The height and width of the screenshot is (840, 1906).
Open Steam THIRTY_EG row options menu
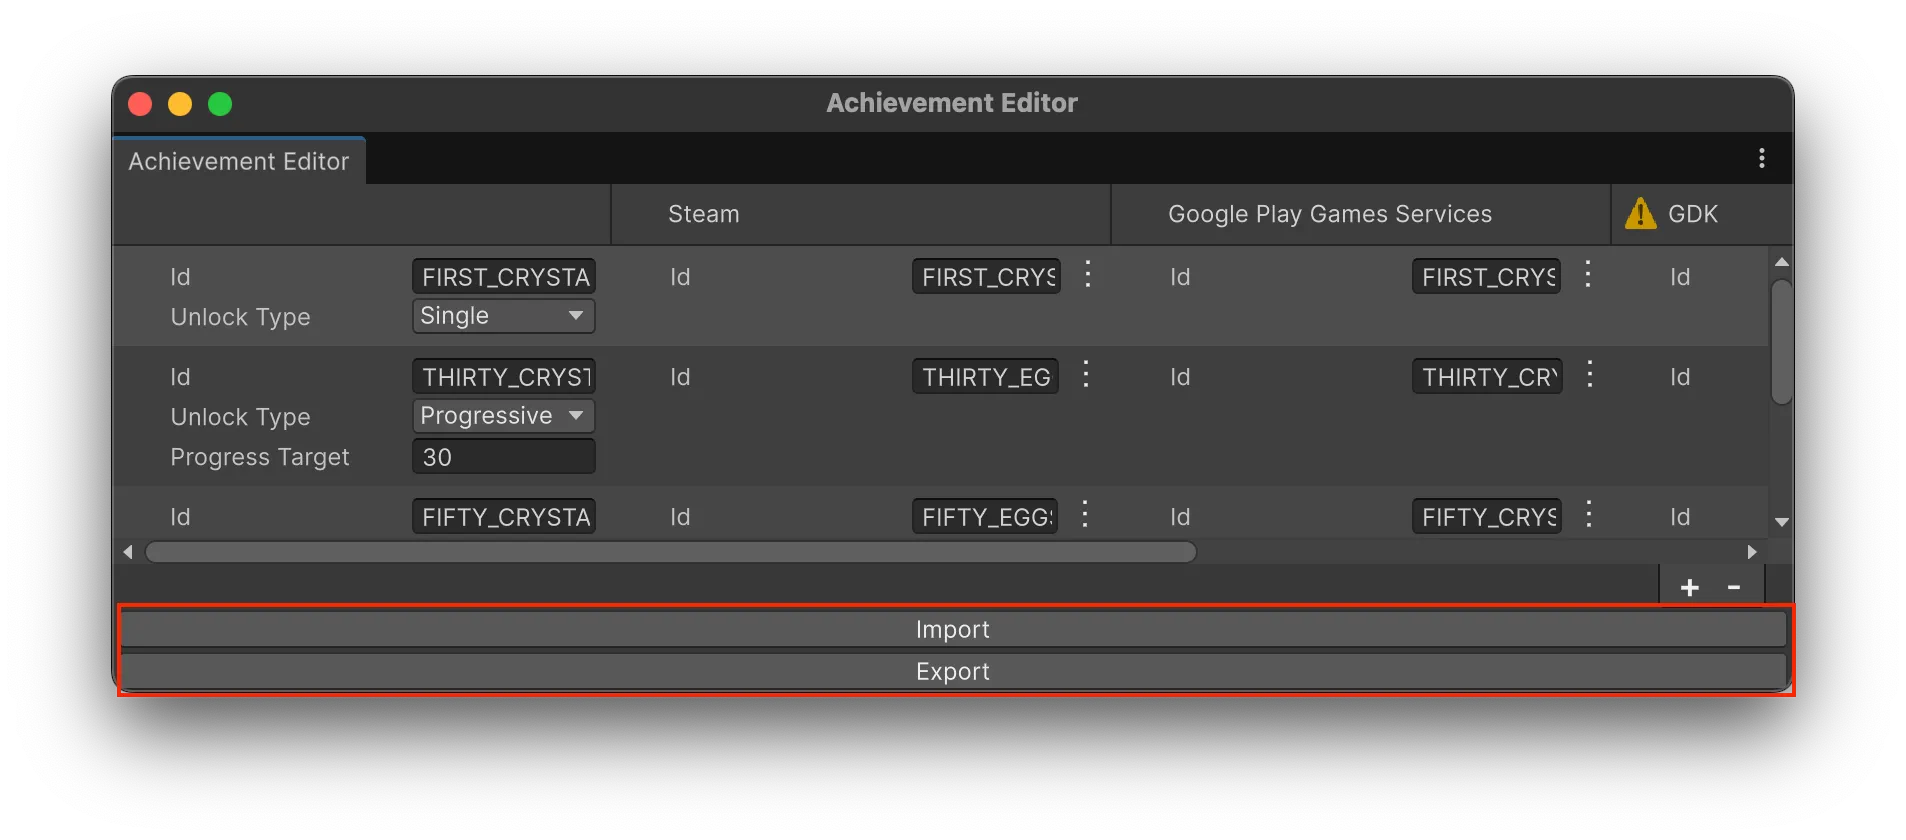(x=1086, y=375)
